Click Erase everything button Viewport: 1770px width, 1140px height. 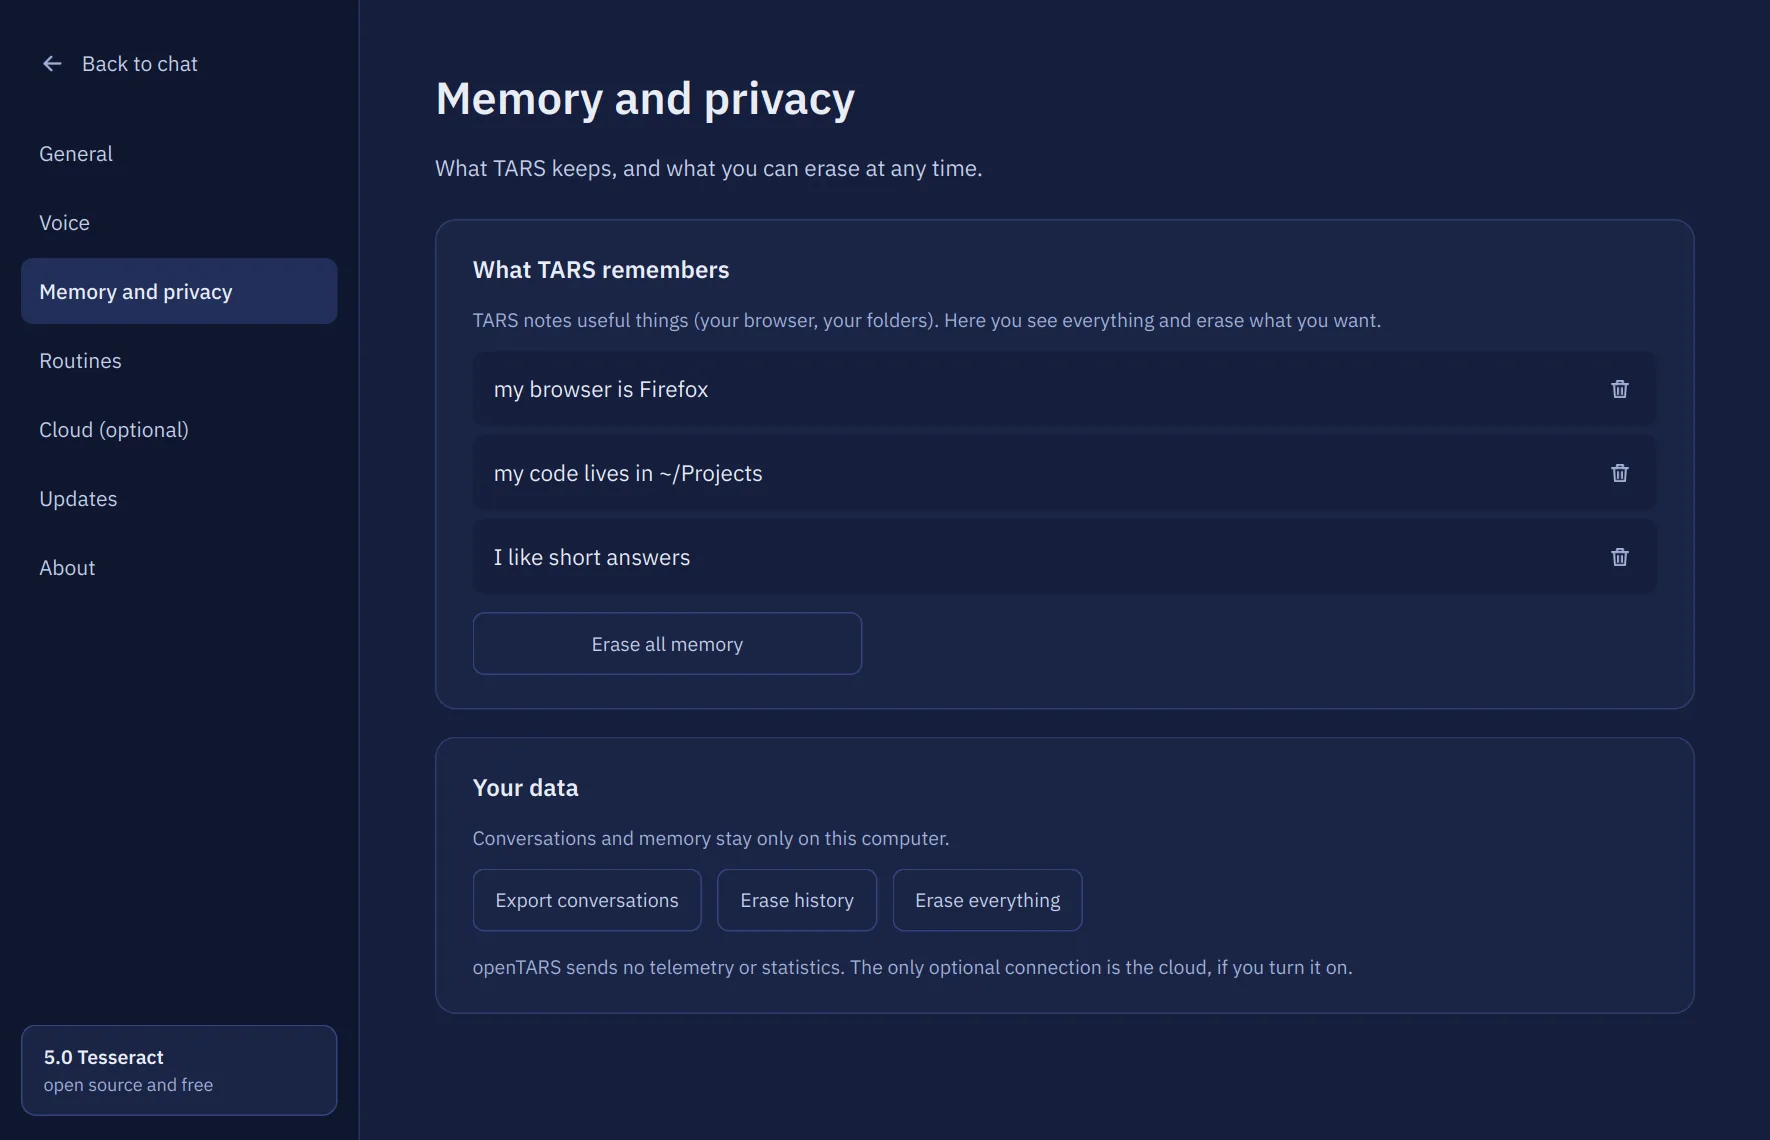click(x=987, y=900)
